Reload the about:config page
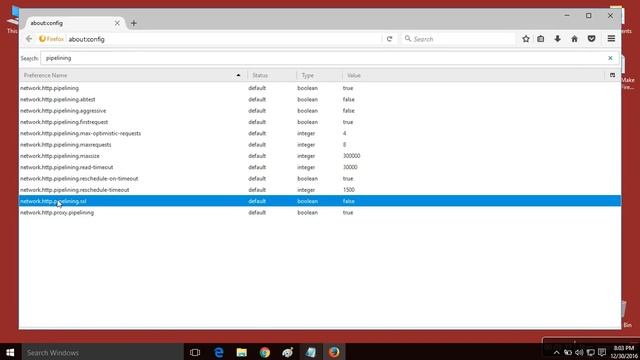 tap(389, 39)
